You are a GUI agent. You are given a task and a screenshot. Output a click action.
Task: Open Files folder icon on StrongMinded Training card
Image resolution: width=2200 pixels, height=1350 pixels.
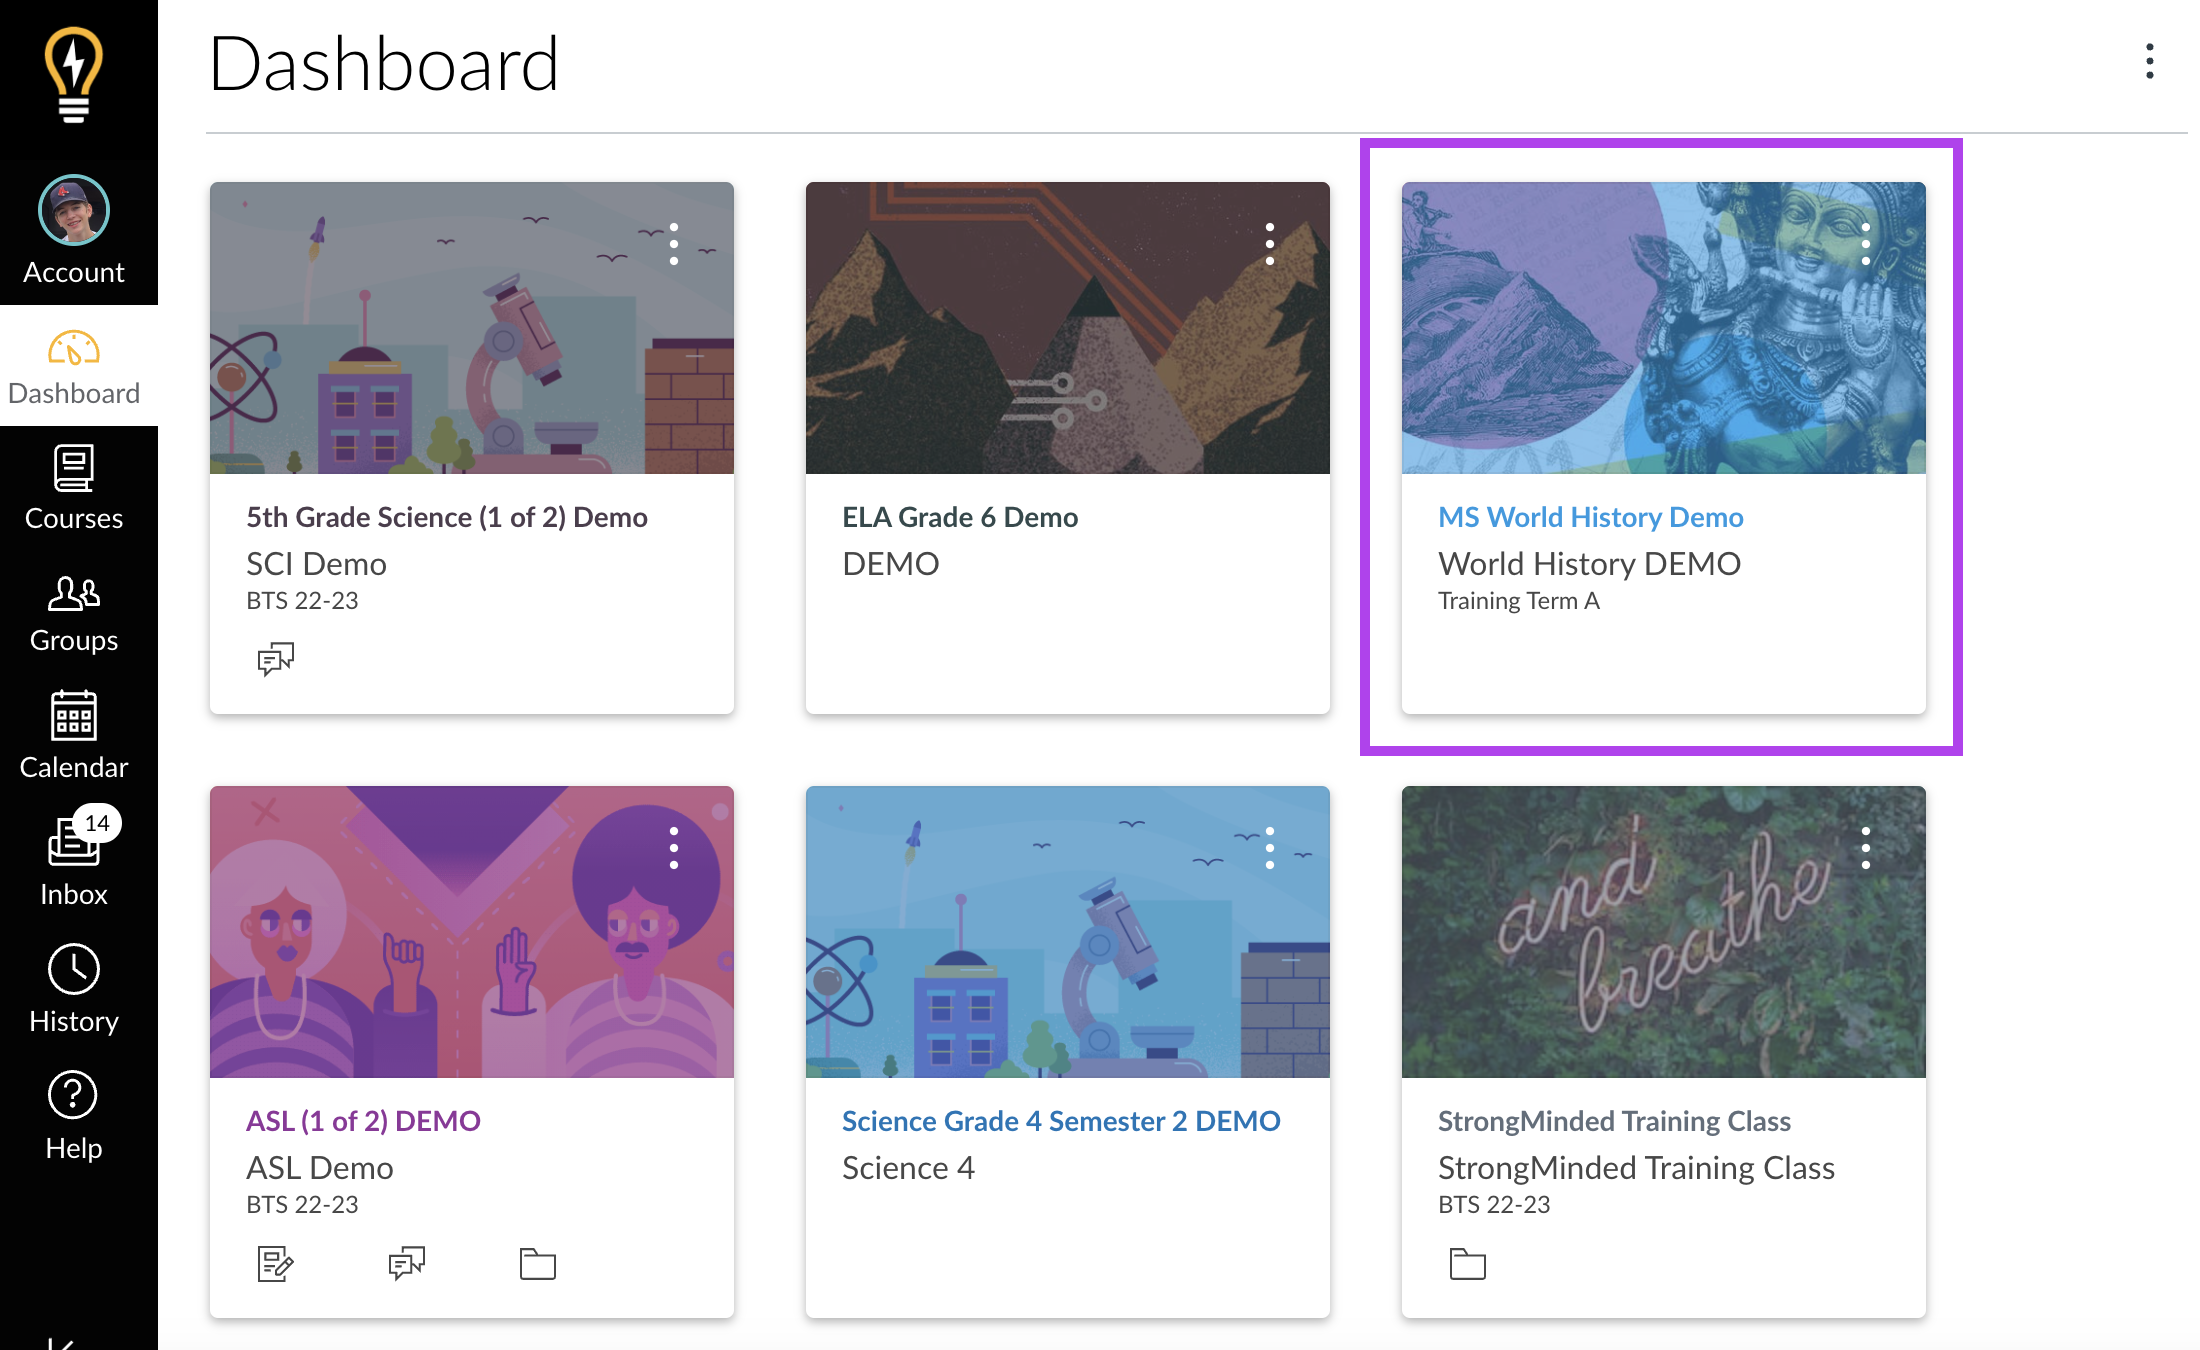tap(1468, 1264)
